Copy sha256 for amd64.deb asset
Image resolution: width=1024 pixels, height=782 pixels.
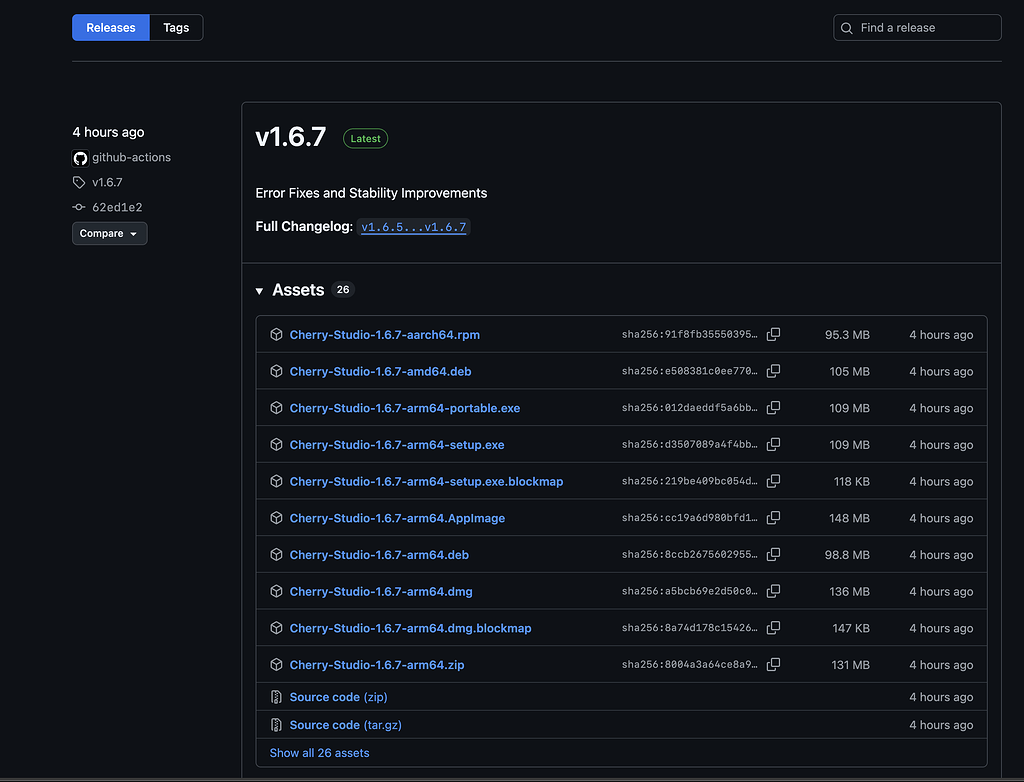[773, 371]
